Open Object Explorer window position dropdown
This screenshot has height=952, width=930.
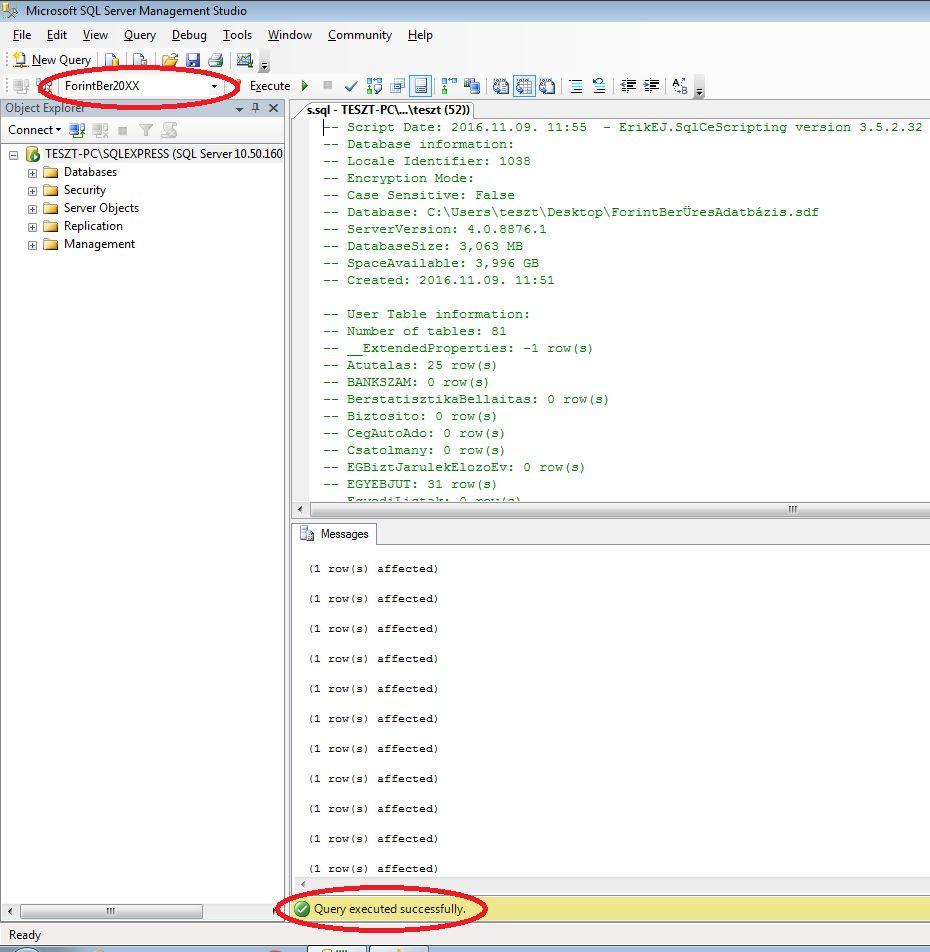tap(239, 109)
